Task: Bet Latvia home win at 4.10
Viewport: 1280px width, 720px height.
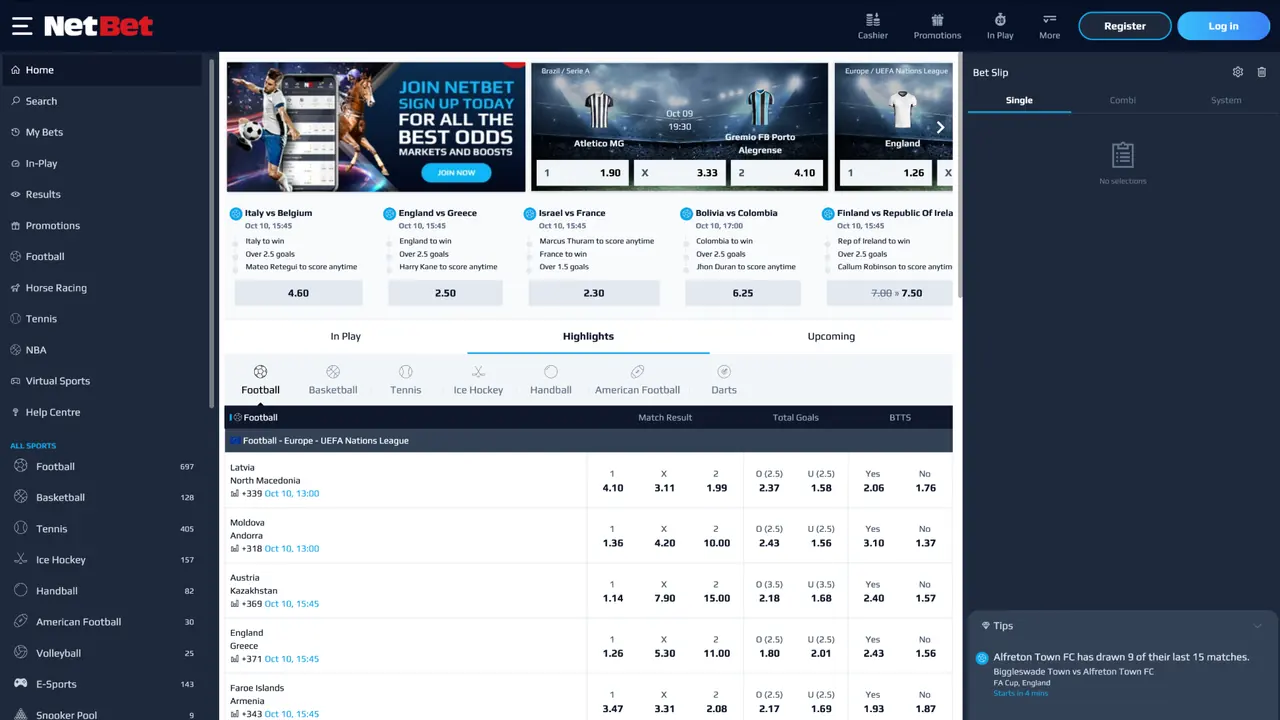Action: (612, 481)
